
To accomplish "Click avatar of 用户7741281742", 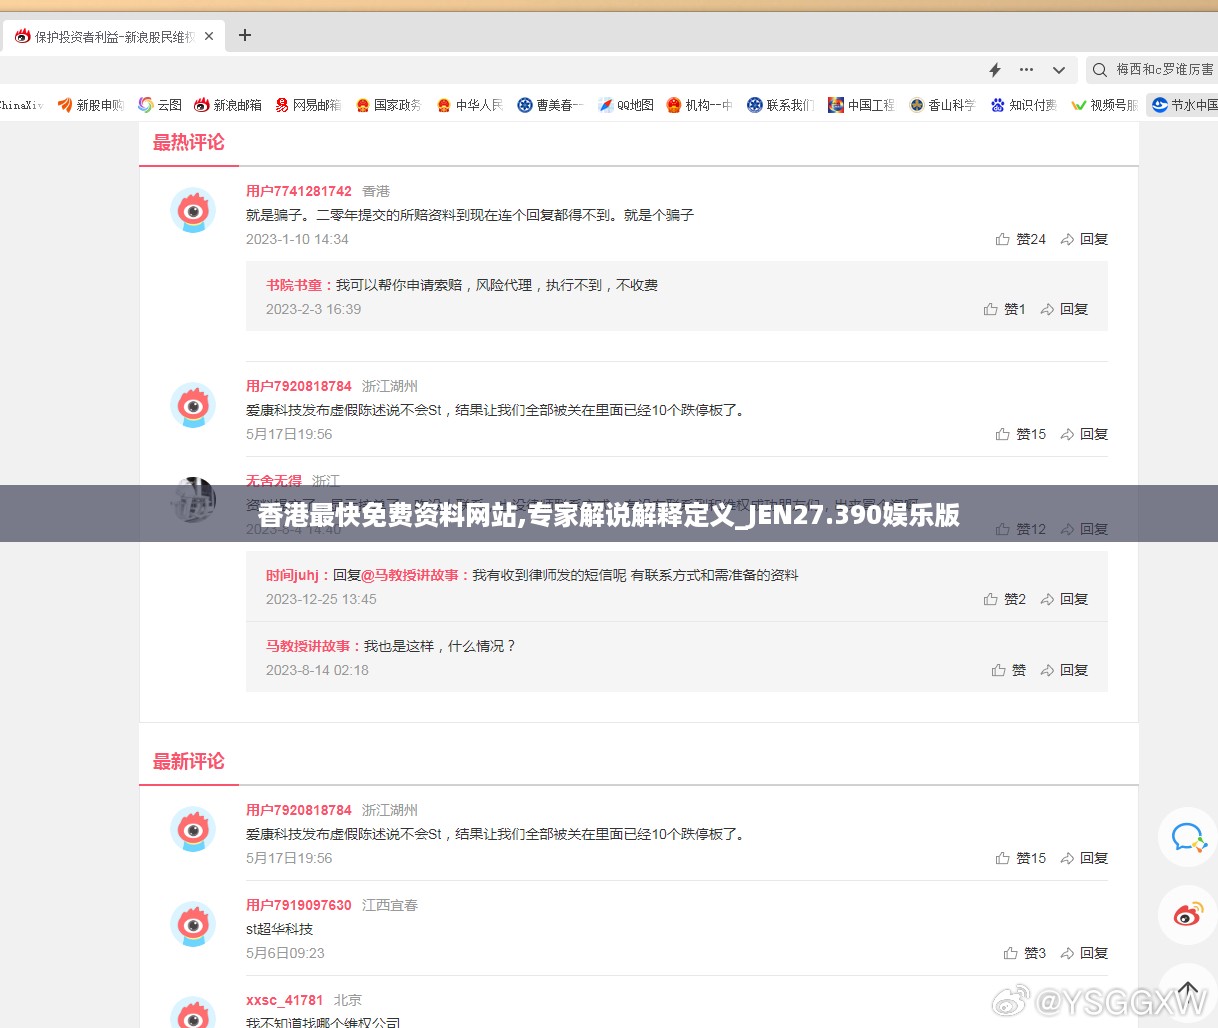I will click(x=193, y=211).
